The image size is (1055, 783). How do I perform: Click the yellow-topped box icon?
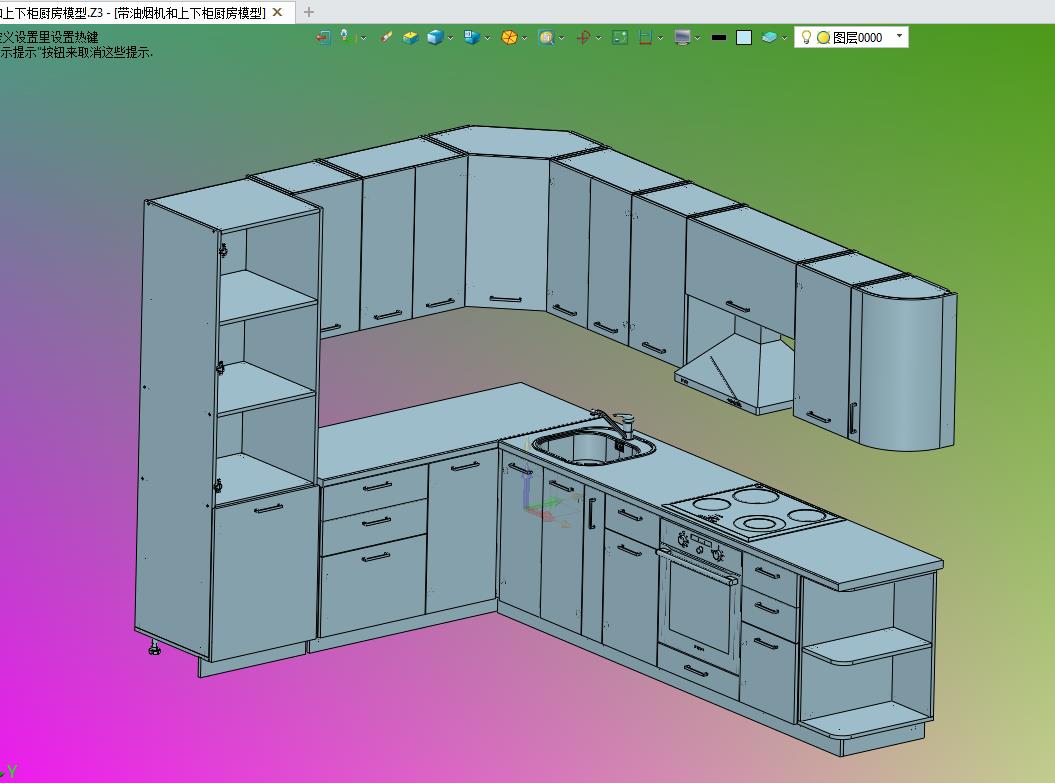410,37
